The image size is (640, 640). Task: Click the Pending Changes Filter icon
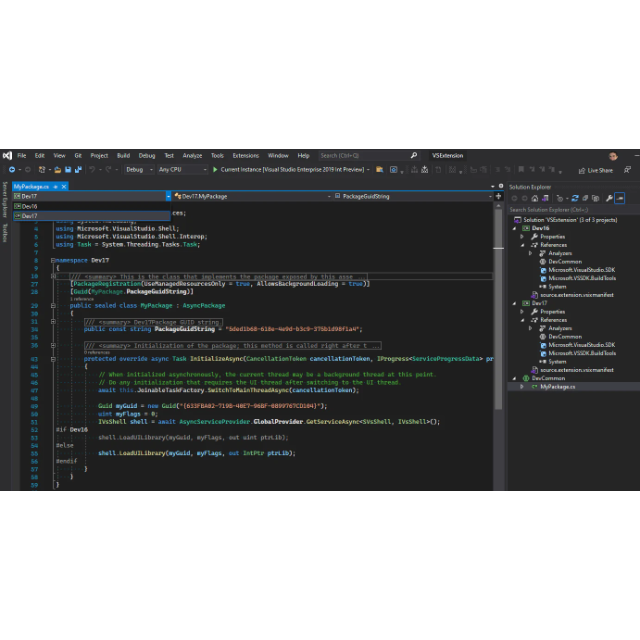(560, 198)
